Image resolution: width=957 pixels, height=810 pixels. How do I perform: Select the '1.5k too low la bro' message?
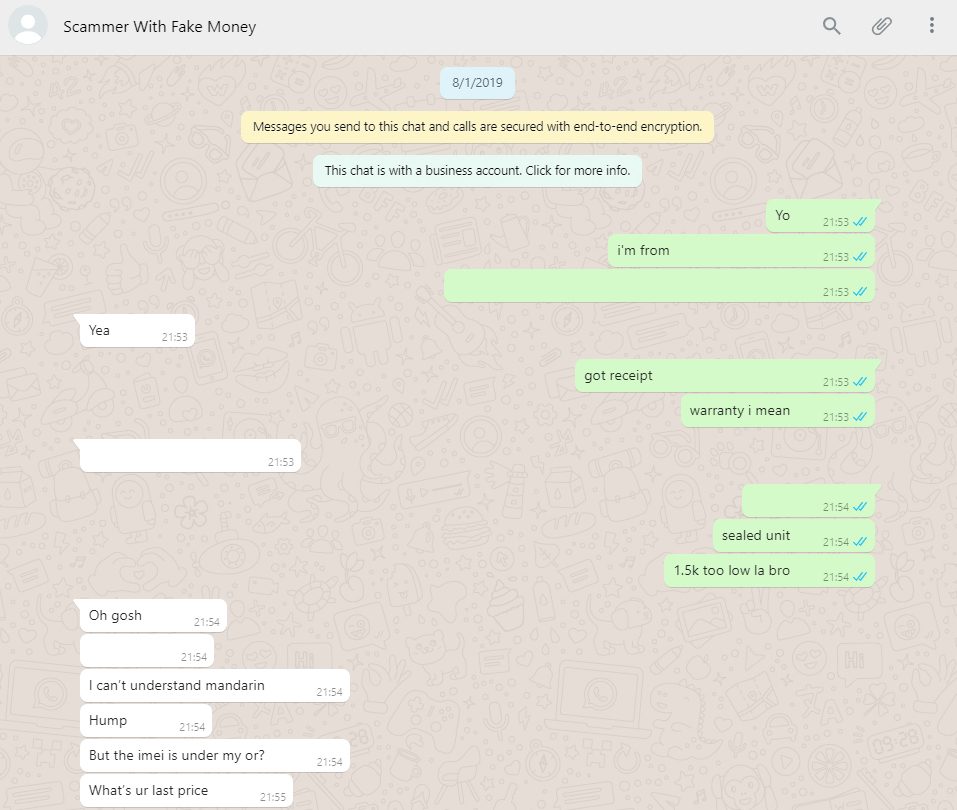click(x=769, y=571)
